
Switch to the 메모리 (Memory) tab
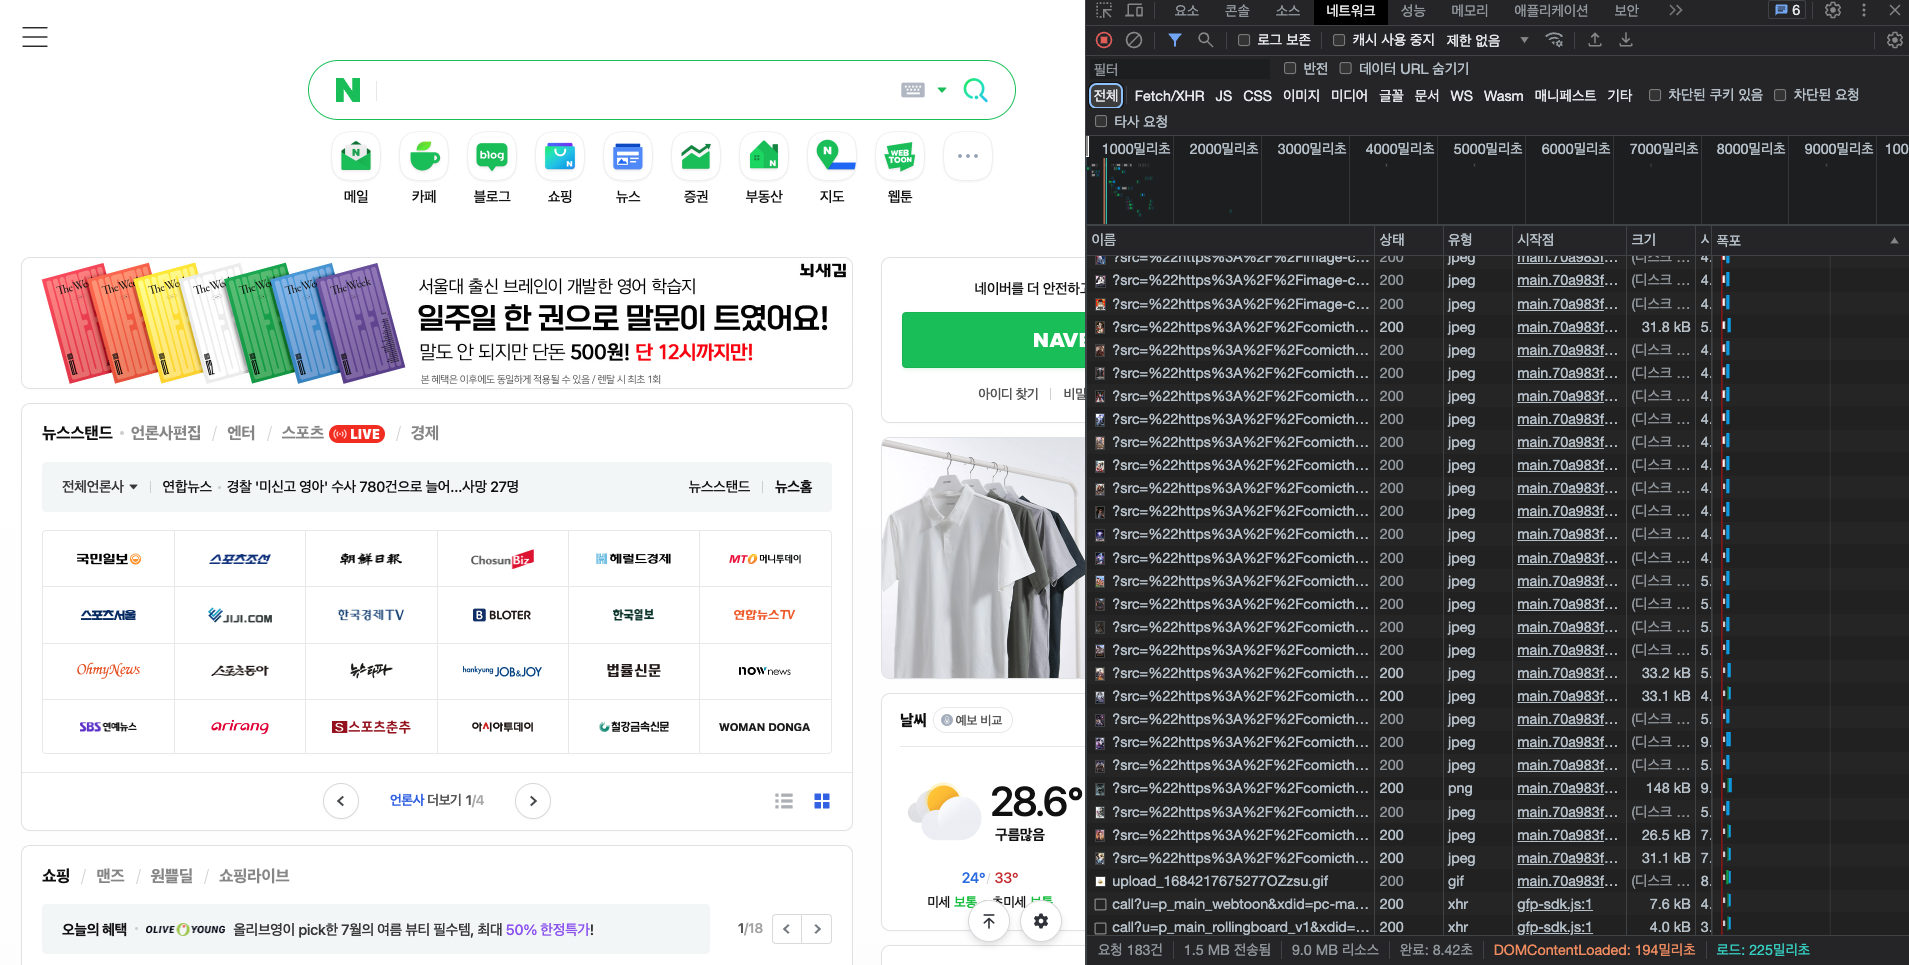coord(1469,10)
